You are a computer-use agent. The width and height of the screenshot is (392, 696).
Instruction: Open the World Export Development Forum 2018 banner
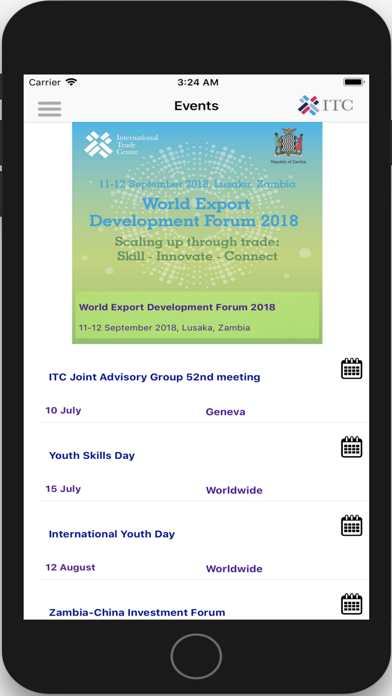pos(197,233)
